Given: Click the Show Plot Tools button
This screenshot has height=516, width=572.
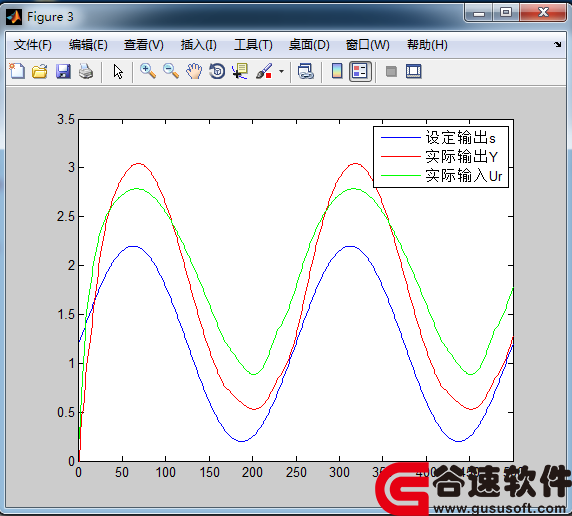Looking at the screenshot, I should (414, 71).
